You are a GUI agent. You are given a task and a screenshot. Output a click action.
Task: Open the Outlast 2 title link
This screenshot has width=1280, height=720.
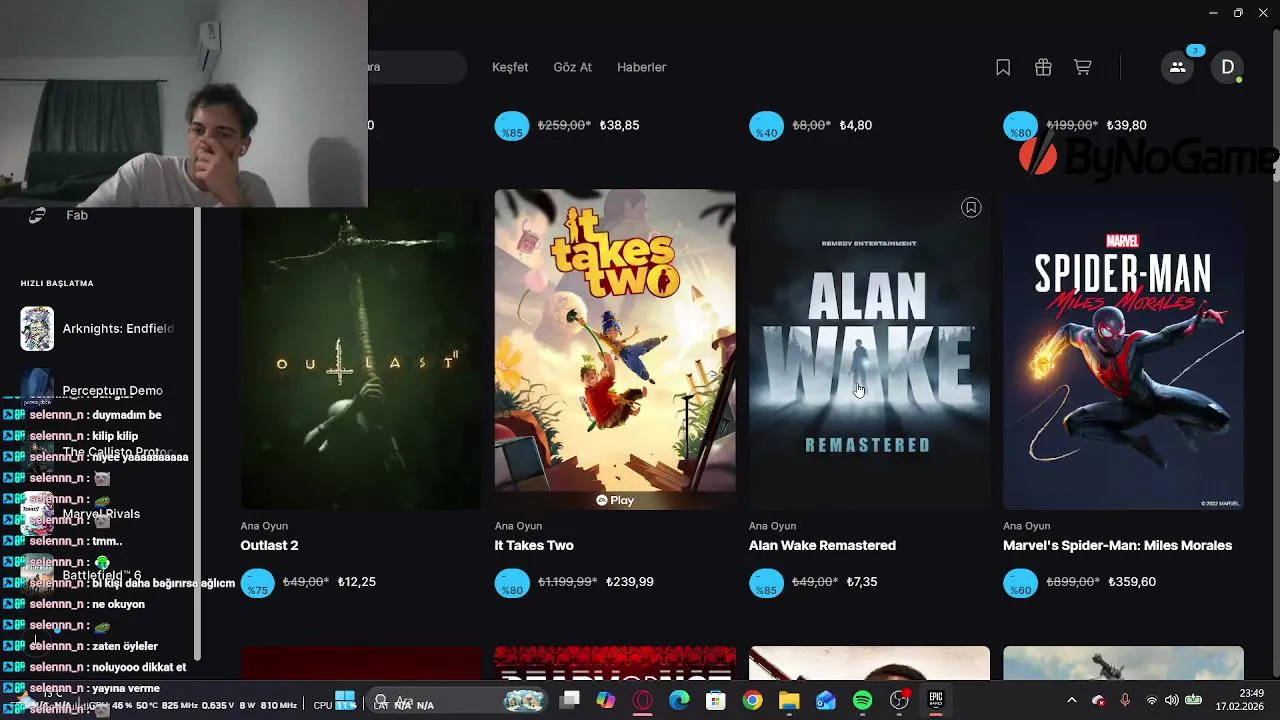point(270,546)
